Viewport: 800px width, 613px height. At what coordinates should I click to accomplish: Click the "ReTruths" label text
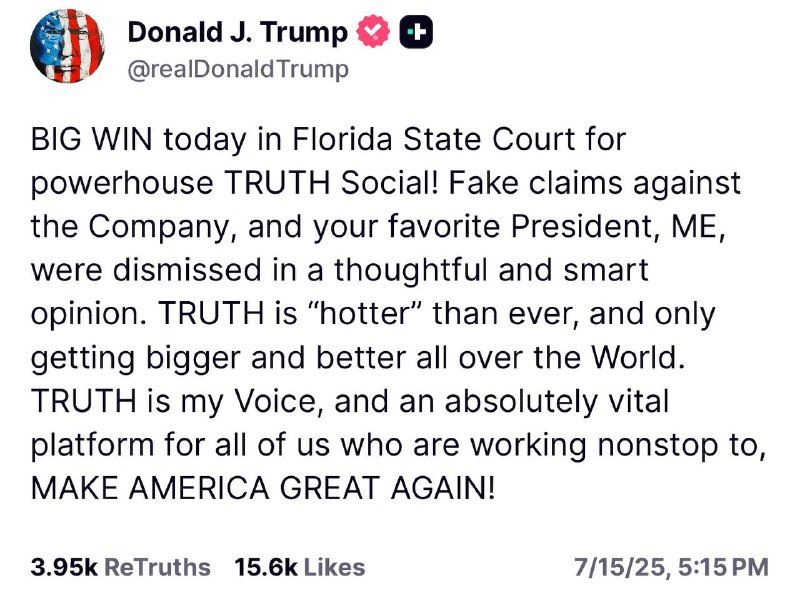157,567
